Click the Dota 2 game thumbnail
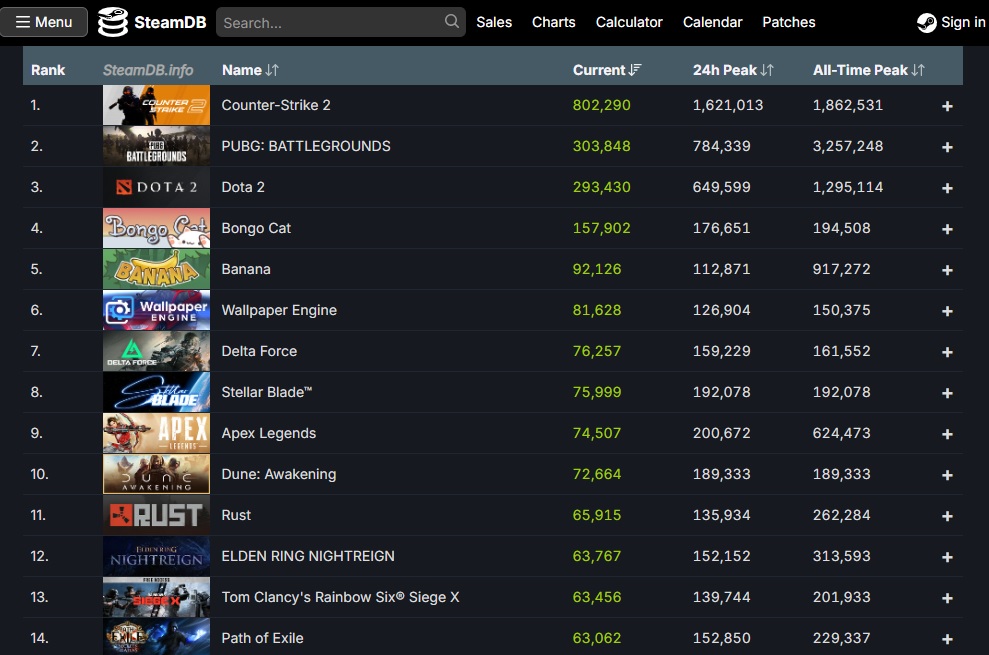The width and height of the screenshot is (989, 655). tap(156, 187)
